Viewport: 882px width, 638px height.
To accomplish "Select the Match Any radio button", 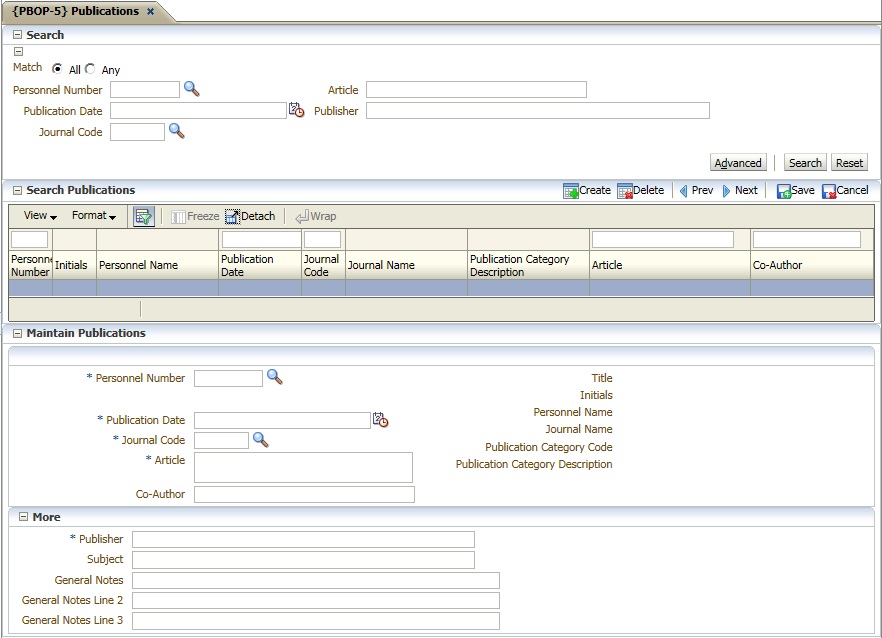I will 90,69.
